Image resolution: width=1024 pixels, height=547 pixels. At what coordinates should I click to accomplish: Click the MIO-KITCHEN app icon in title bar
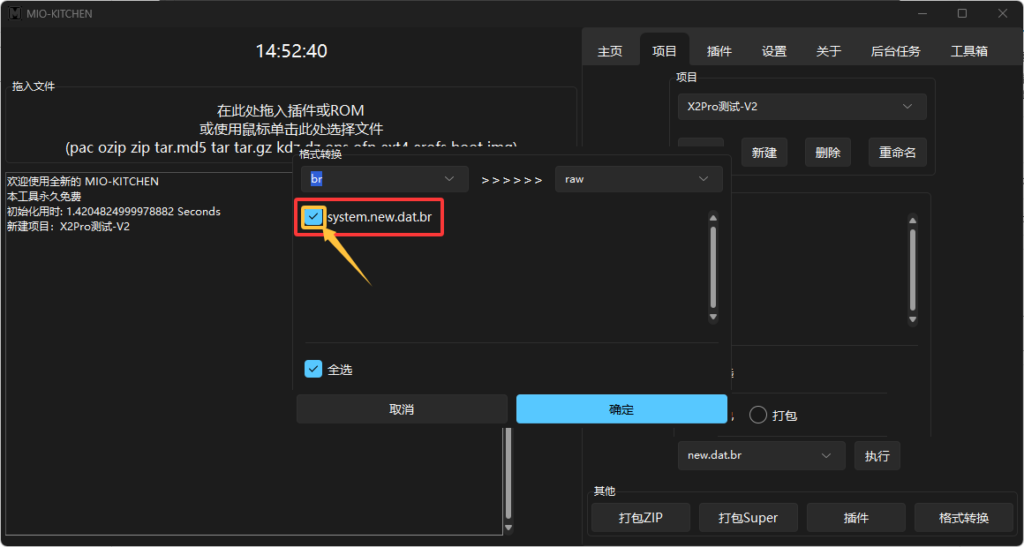point(14,13)
